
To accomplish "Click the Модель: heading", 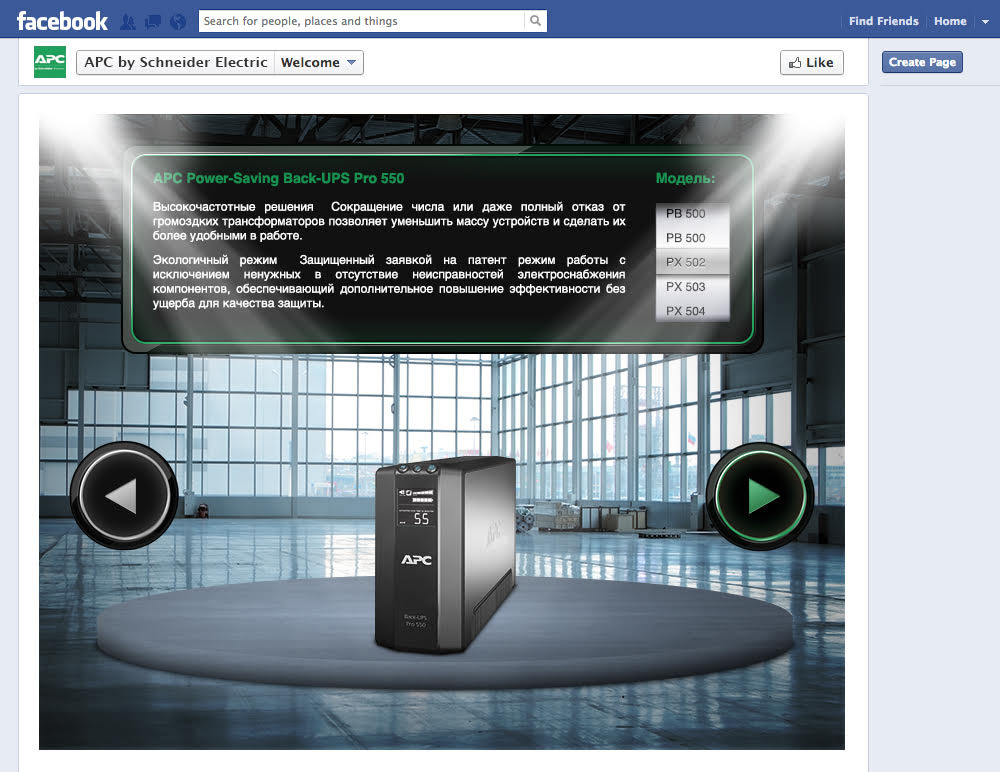I will click(686, 179).
